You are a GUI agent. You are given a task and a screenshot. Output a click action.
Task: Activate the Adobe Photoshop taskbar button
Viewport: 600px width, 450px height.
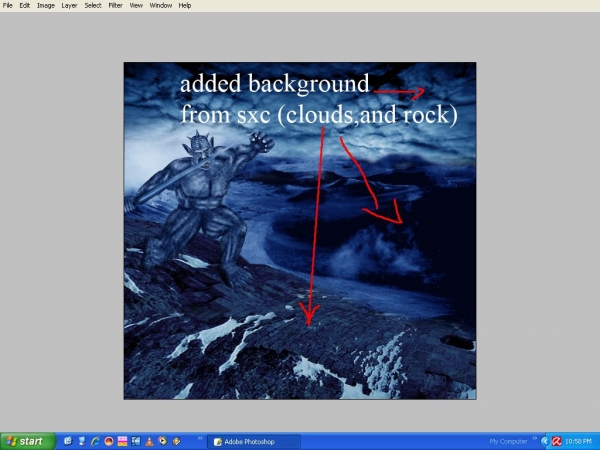click(x=253, y=442)
